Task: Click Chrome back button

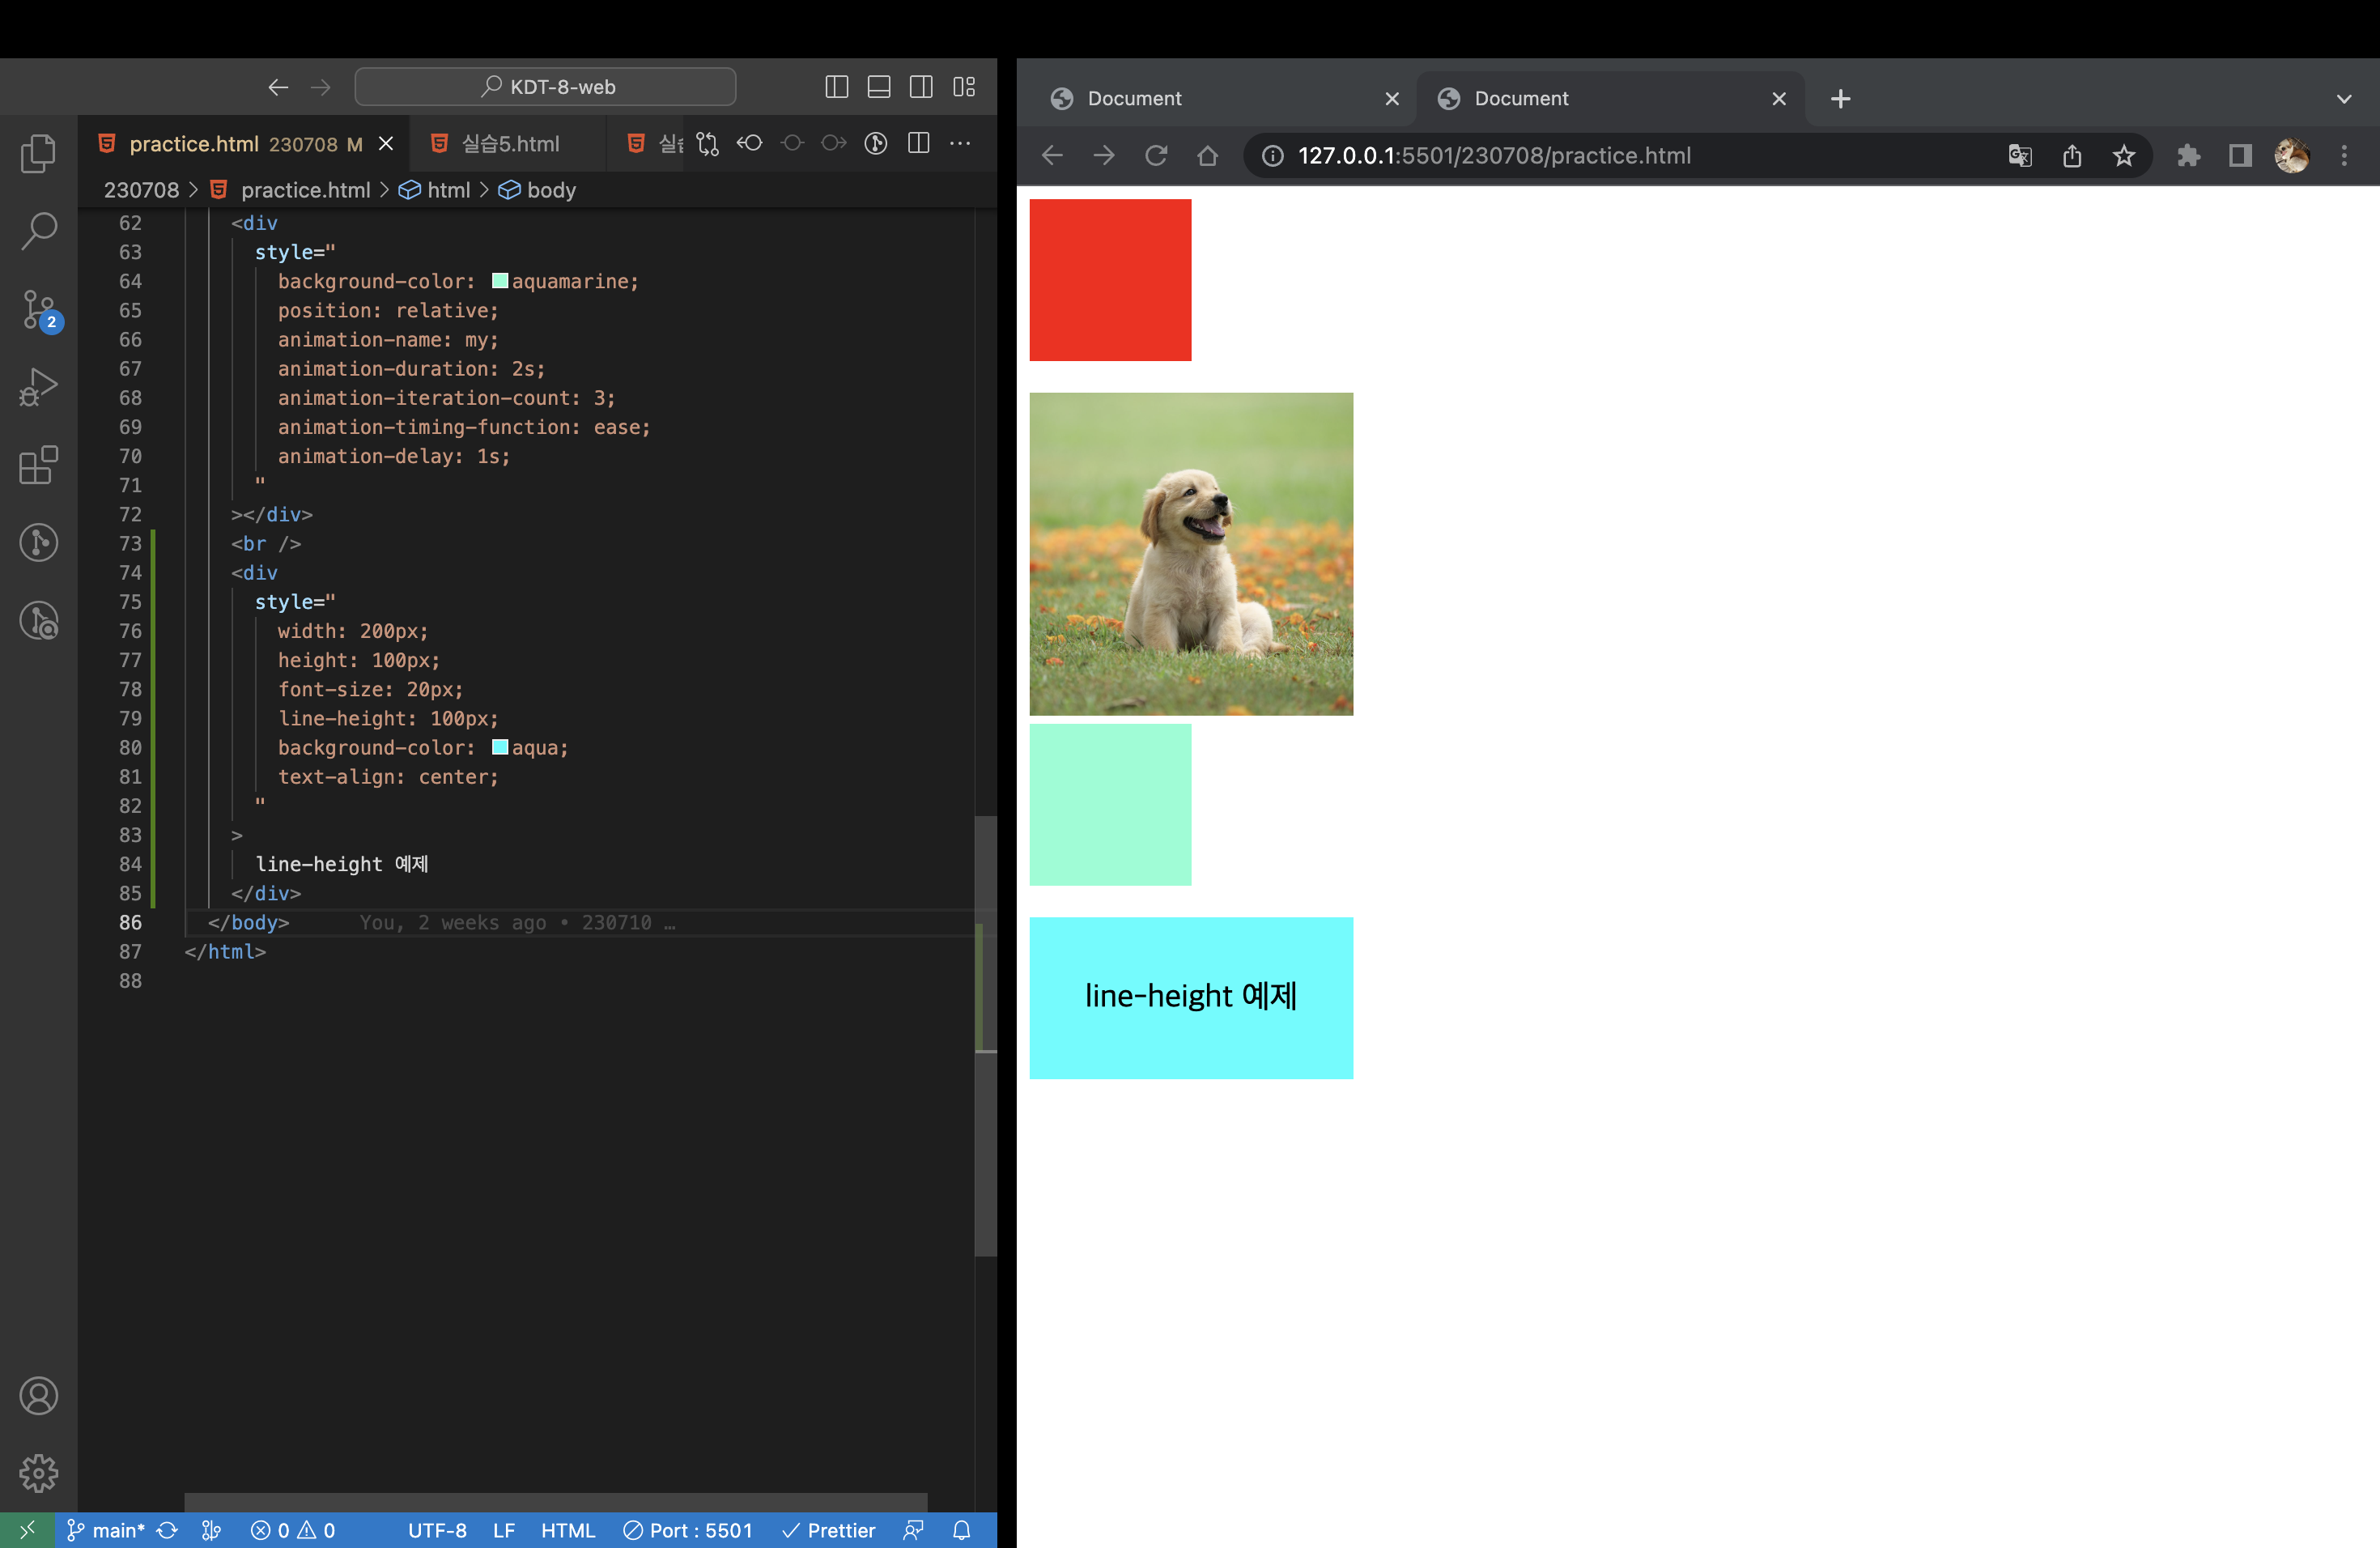Action: pos(1052,155)
